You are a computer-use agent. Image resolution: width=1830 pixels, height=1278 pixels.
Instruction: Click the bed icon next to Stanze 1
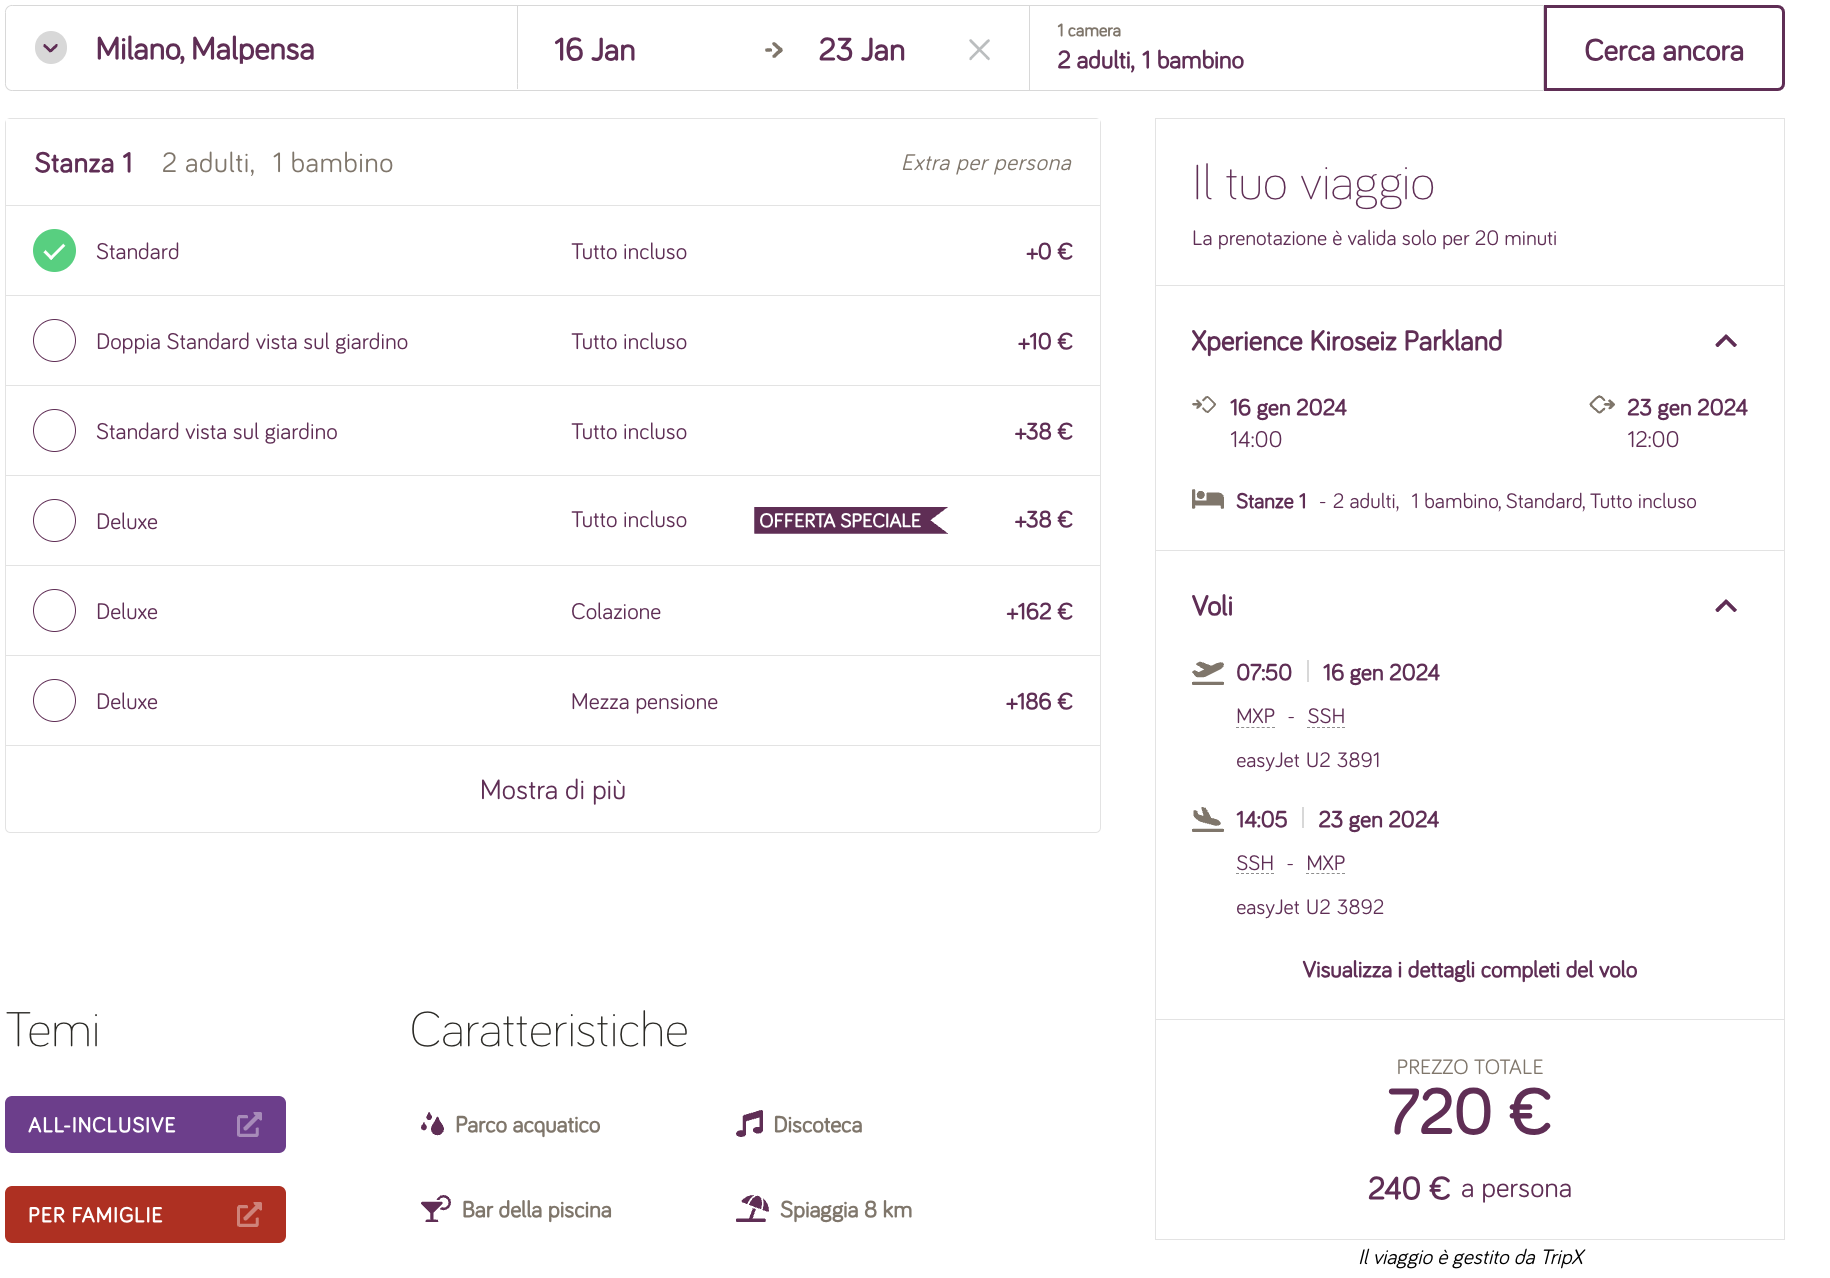point(1207,500)
